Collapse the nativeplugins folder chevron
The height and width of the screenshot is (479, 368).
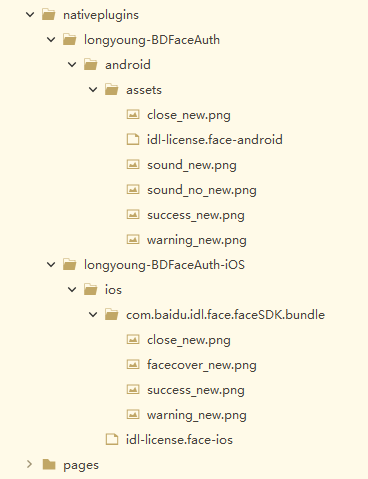tap(30, 15)
